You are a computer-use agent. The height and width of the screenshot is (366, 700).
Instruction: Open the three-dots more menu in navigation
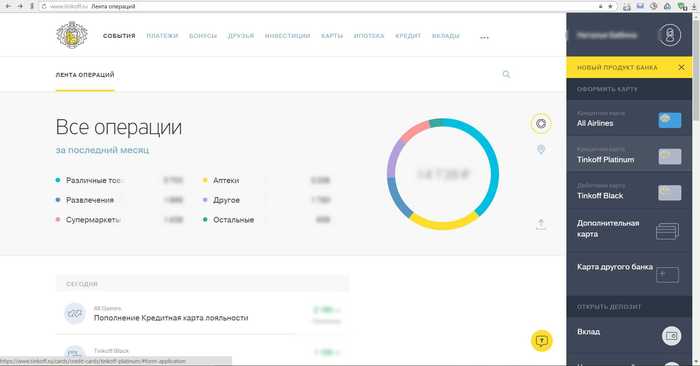[484, 37]
